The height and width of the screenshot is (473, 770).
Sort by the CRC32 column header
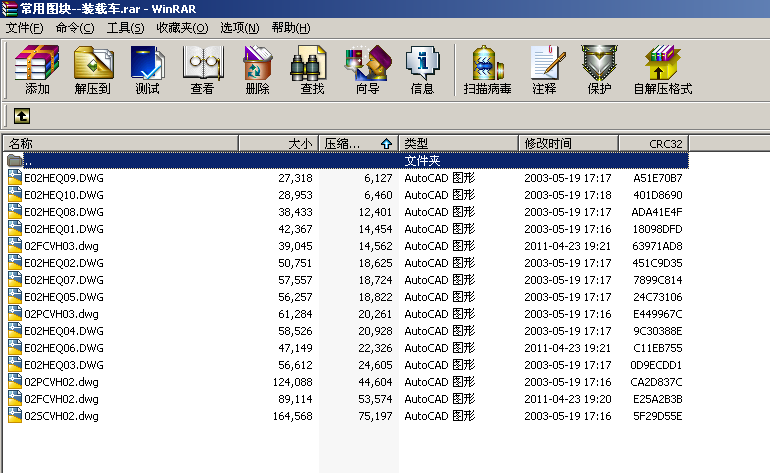pos(654,143)
